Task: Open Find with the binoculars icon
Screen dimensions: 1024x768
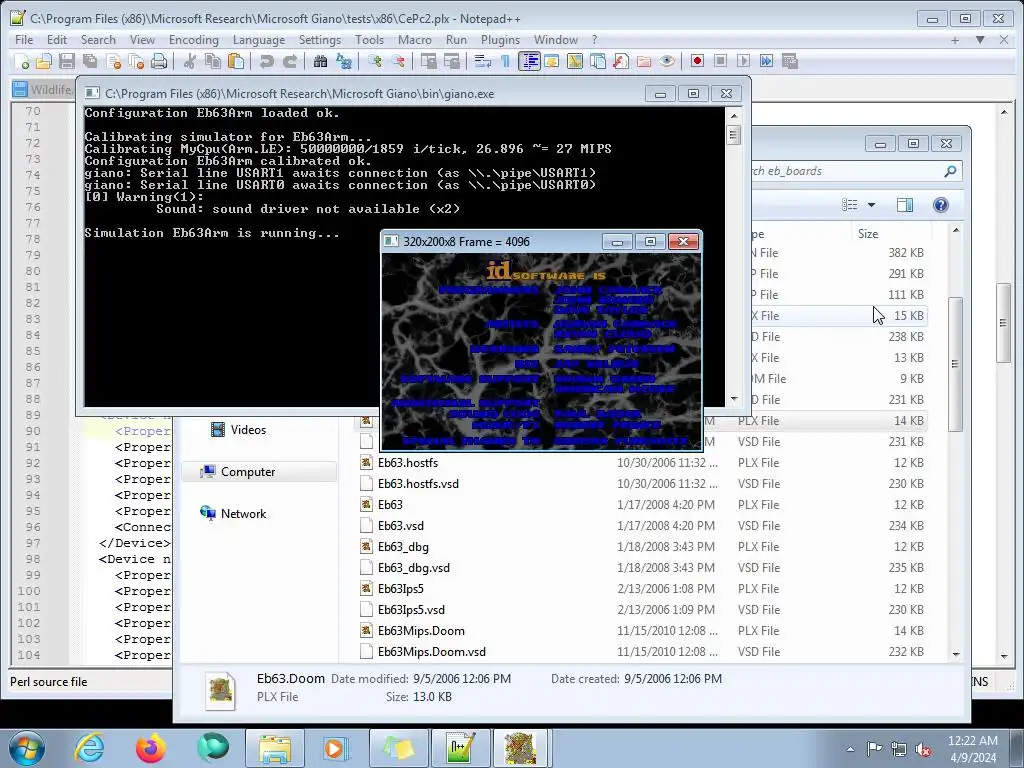Action: tap(320, 61)
